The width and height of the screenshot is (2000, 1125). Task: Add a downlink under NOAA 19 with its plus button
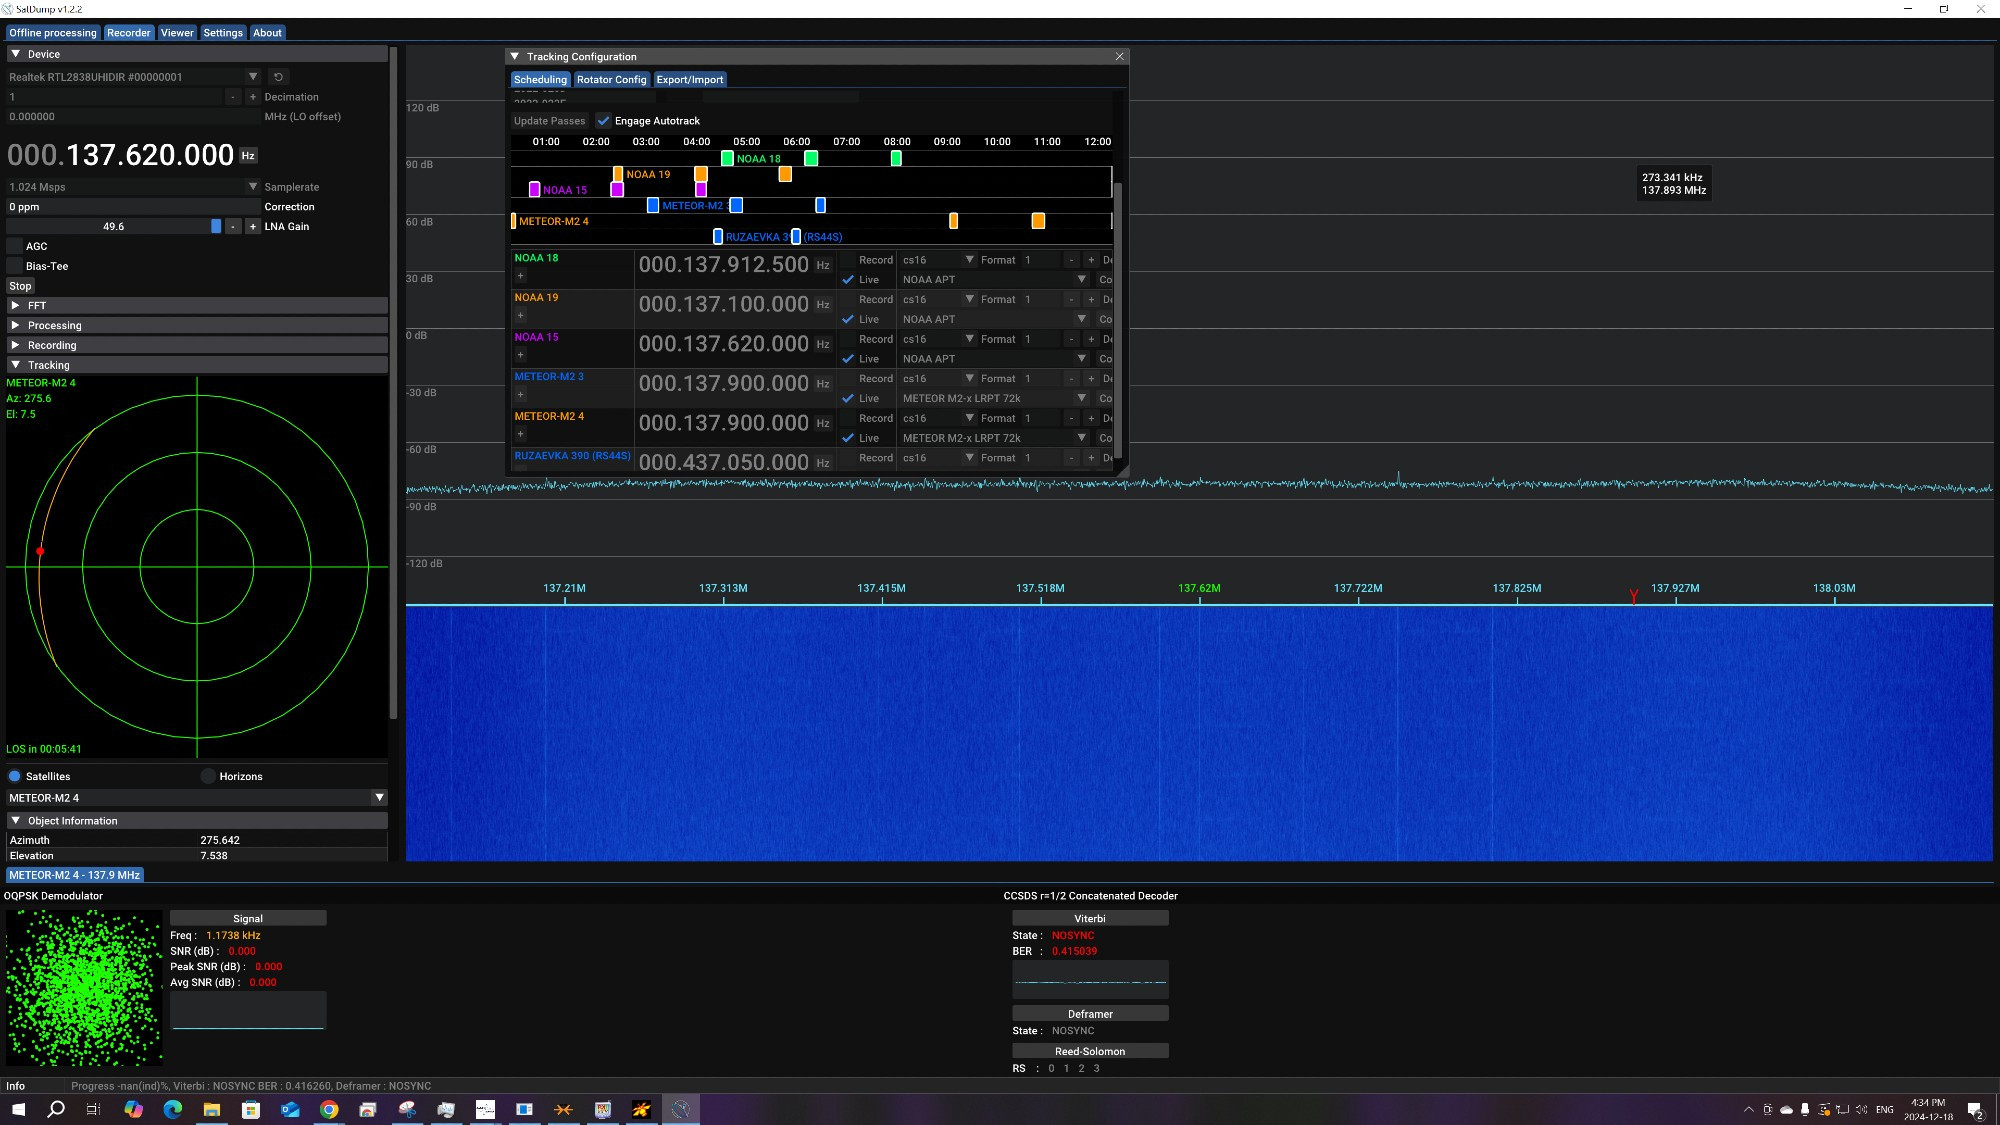click(520, 316)
